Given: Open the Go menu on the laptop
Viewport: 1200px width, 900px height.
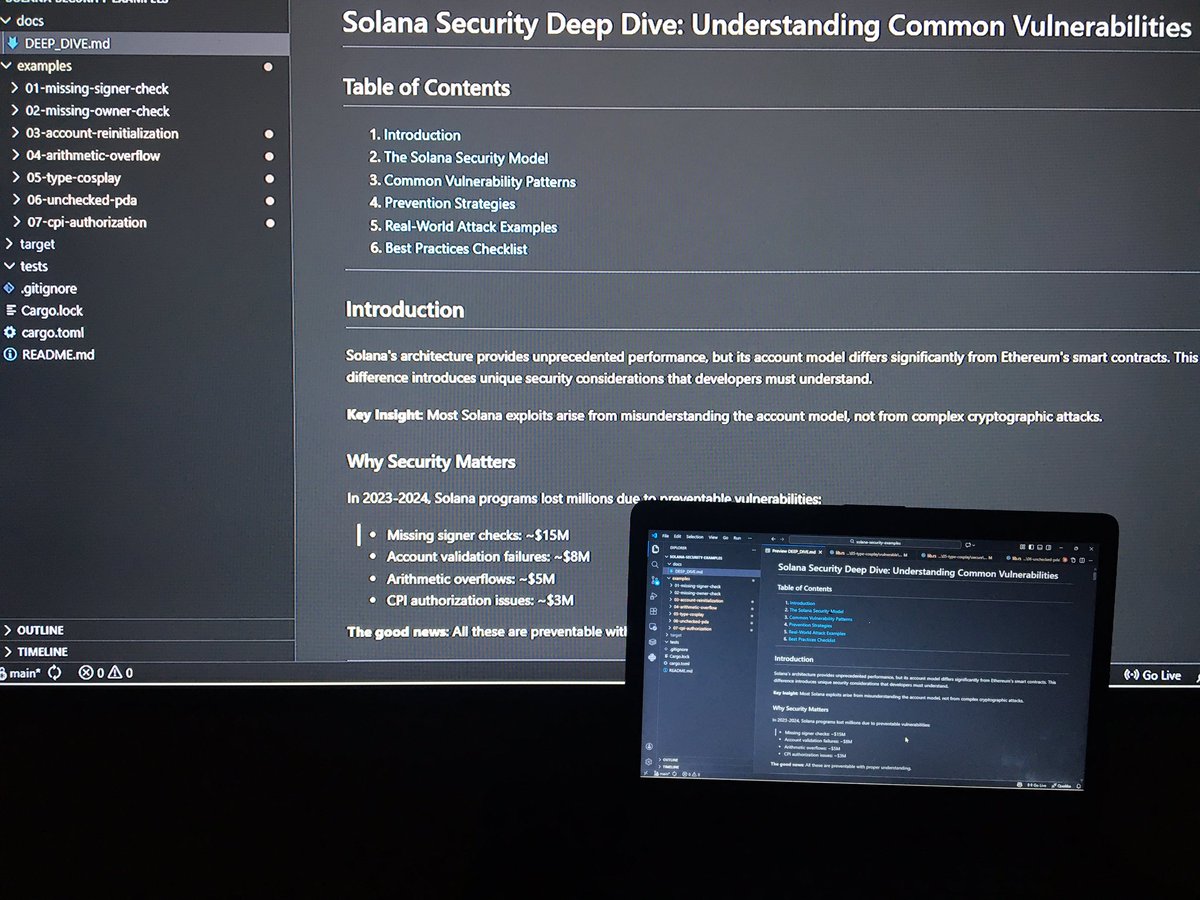Looking at the screenshot, I should tap(726, 538).
